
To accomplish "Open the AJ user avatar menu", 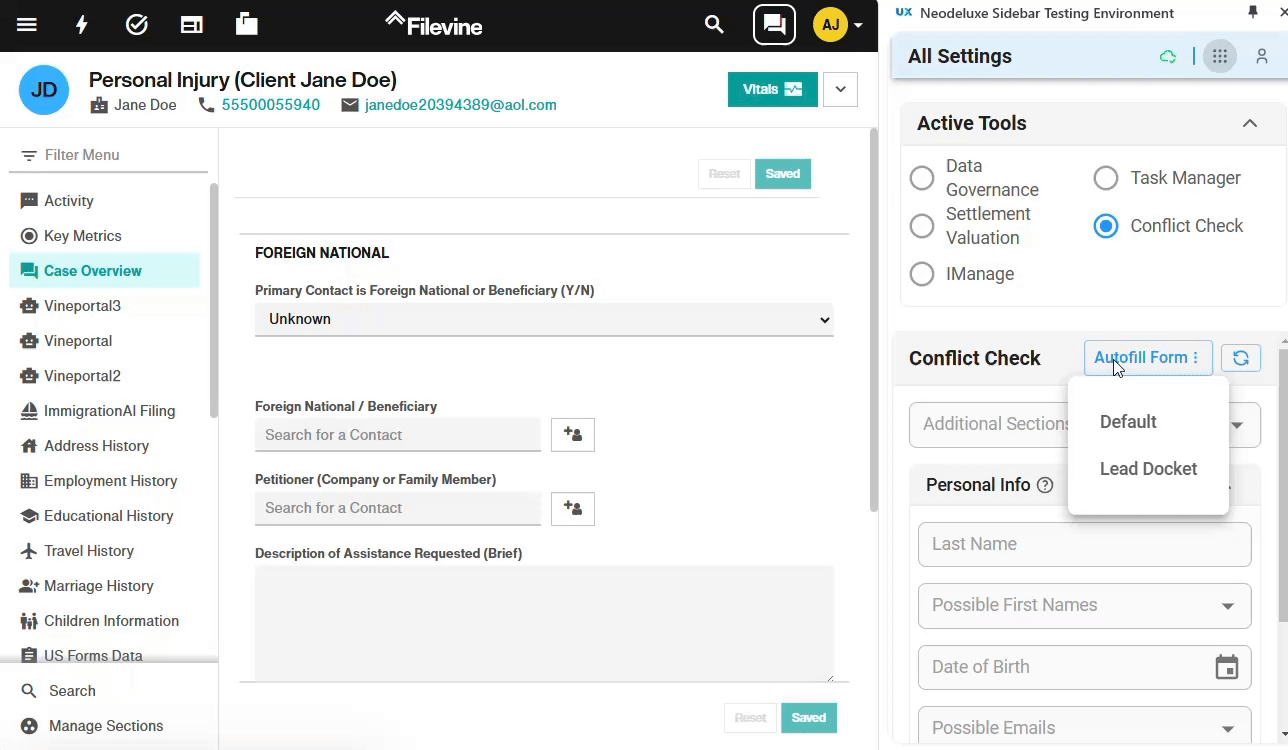I will (830, 25).
